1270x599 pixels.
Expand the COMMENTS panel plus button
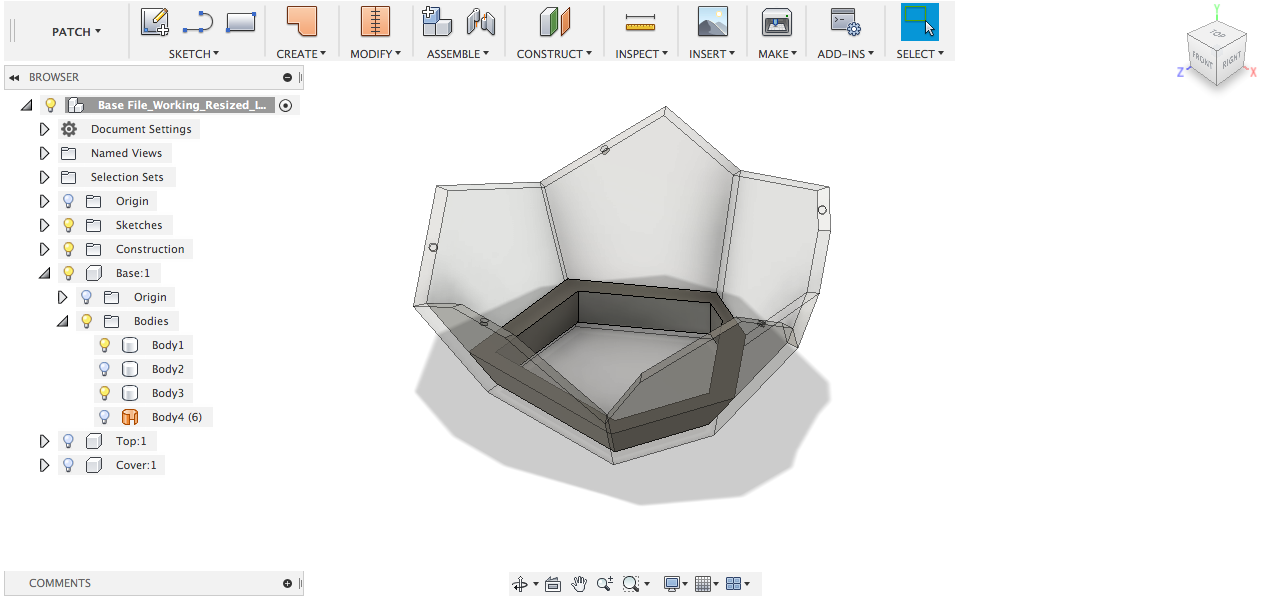coord(288,583)
